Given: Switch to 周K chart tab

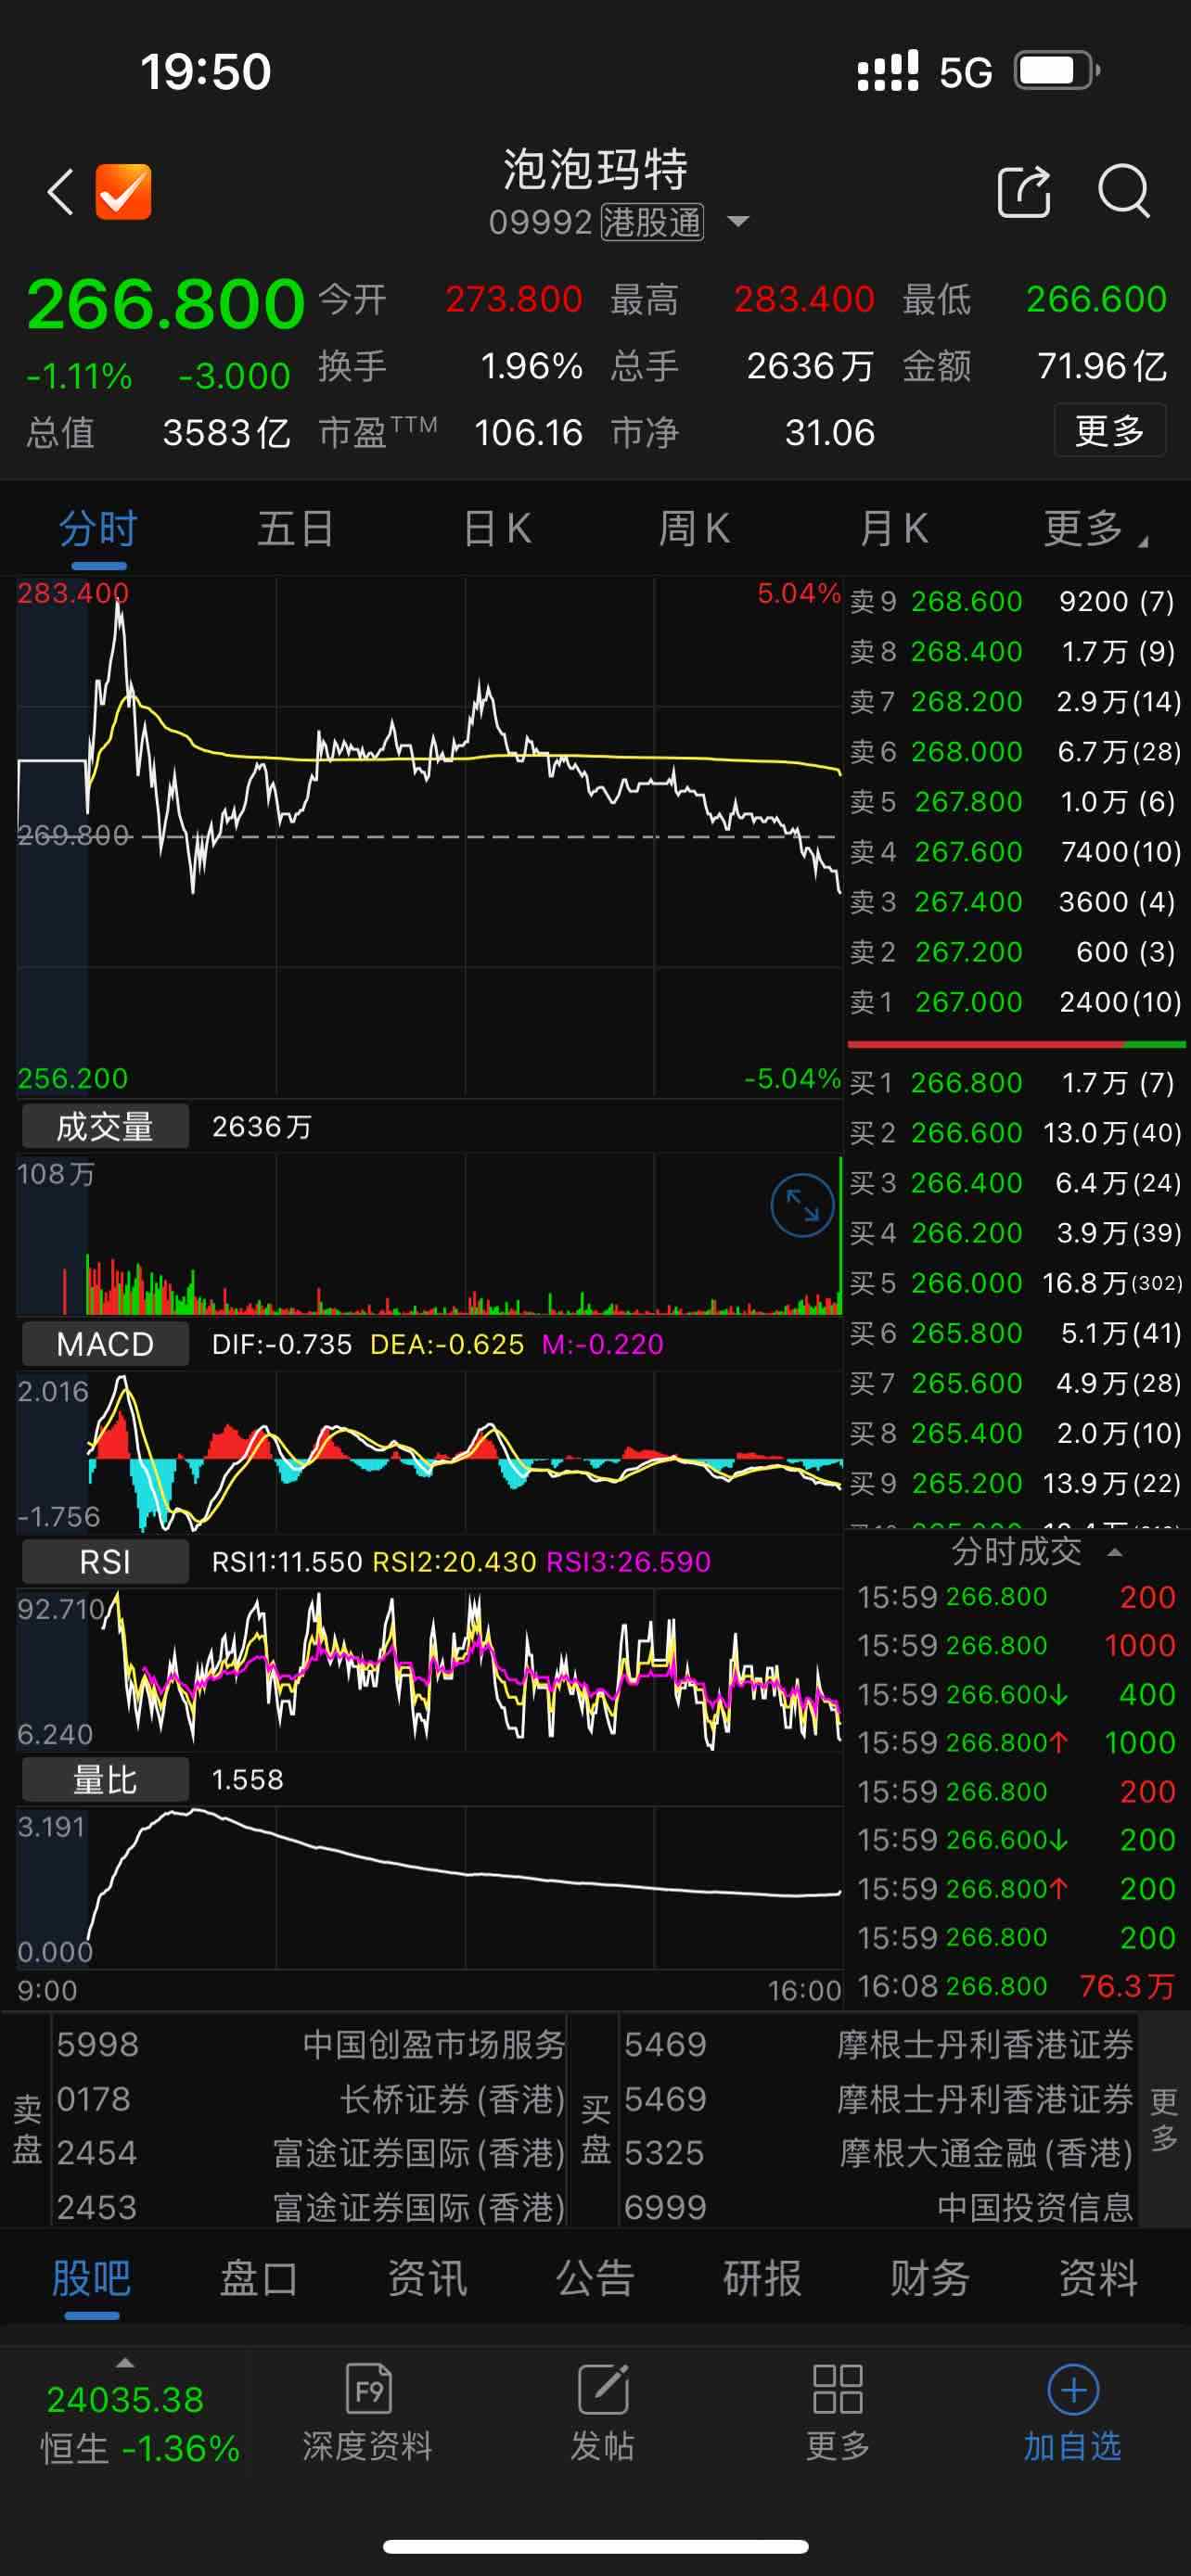Looking at the screenshot, I should click(694, 528).
